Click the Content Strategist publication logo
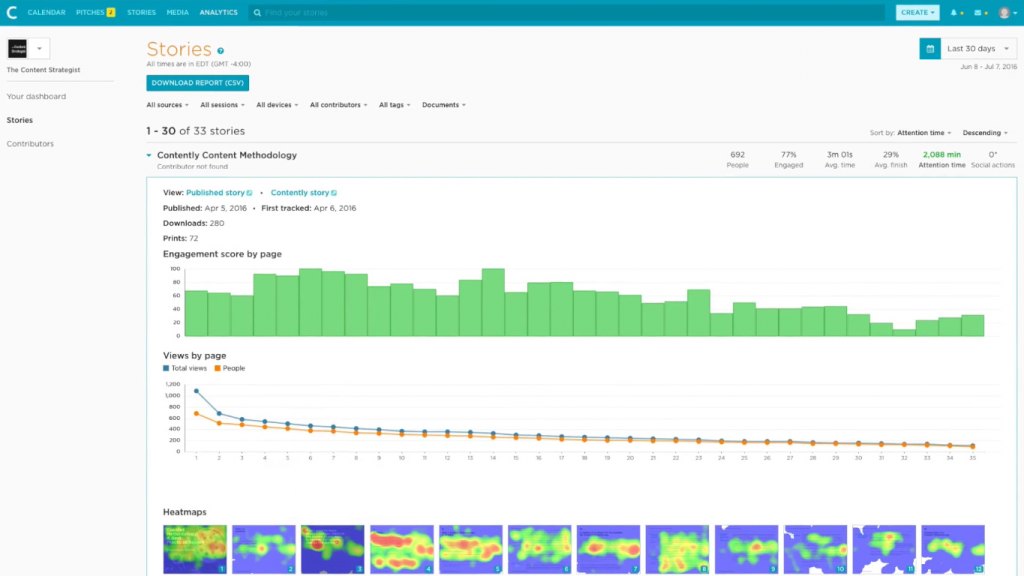The height and width of the screenshot is (576, 1024). (17, 48)
